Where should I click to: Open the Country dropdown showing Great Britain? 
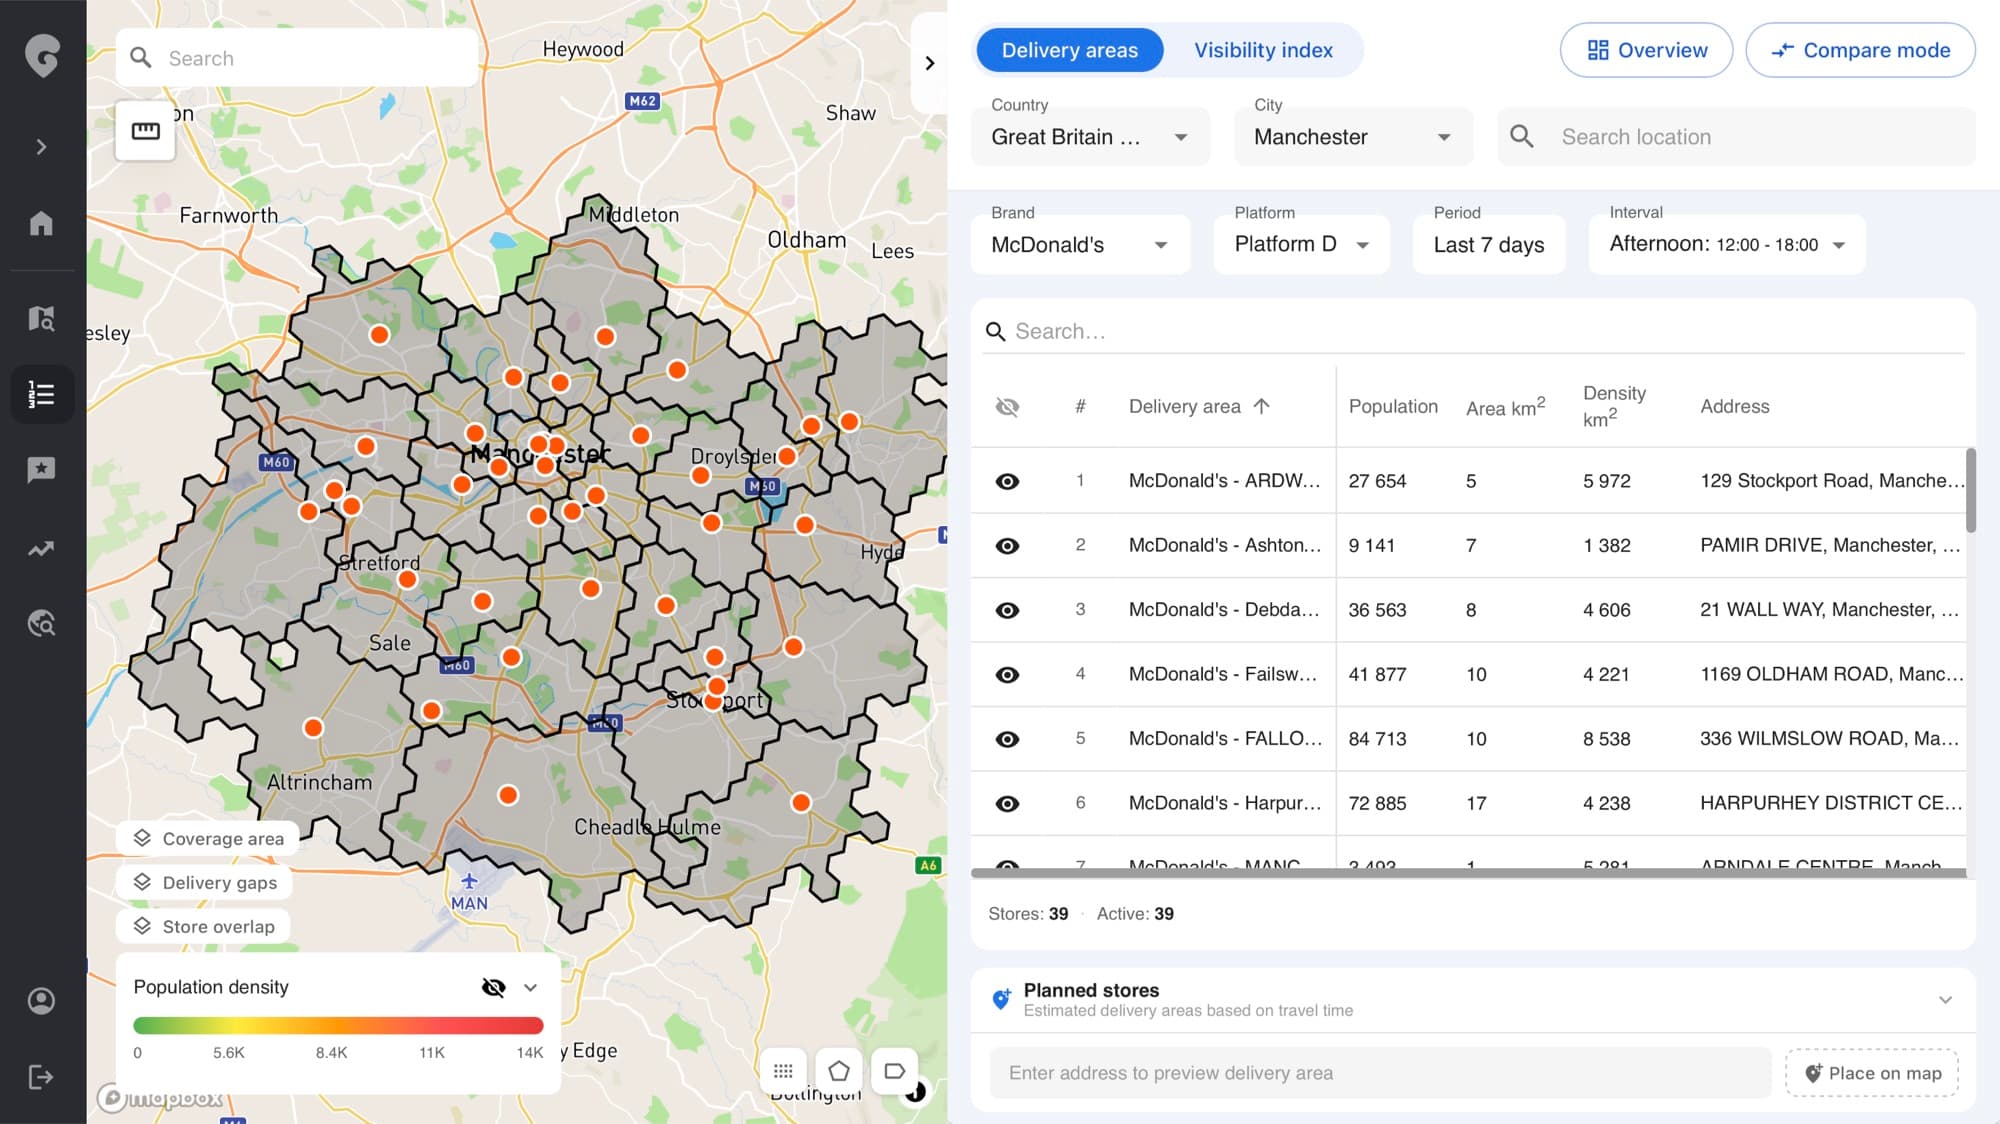coord(1090,137)
